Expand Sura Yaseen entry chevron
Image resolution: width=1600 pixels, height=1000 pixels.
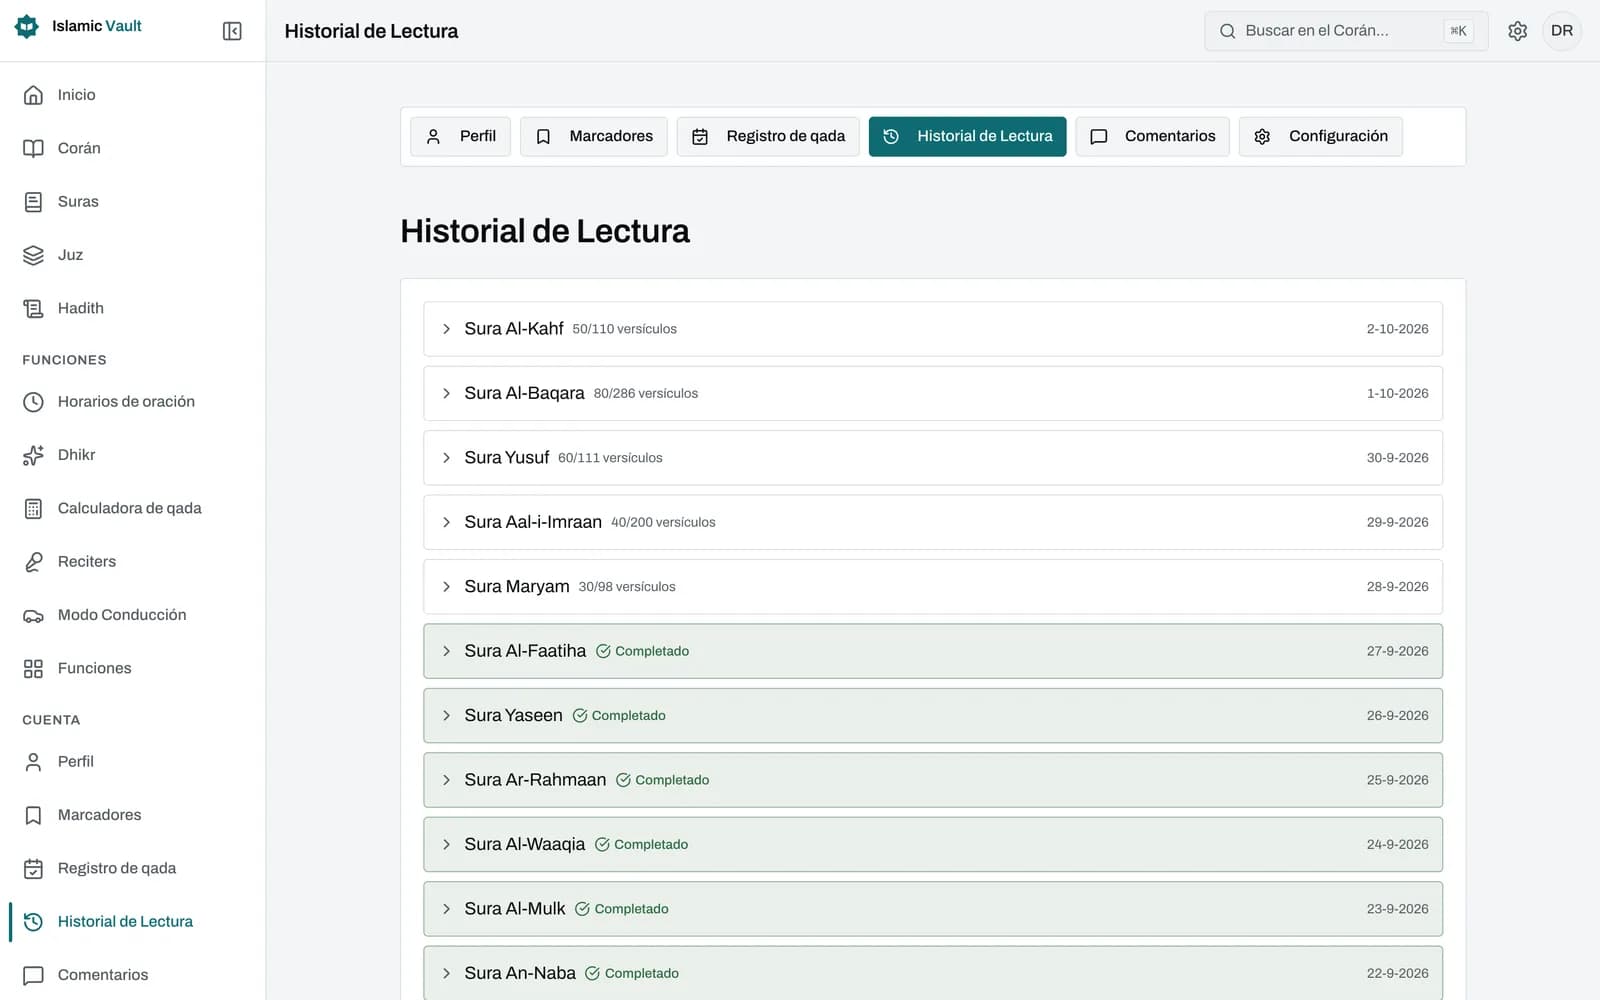tap(446, 716)
